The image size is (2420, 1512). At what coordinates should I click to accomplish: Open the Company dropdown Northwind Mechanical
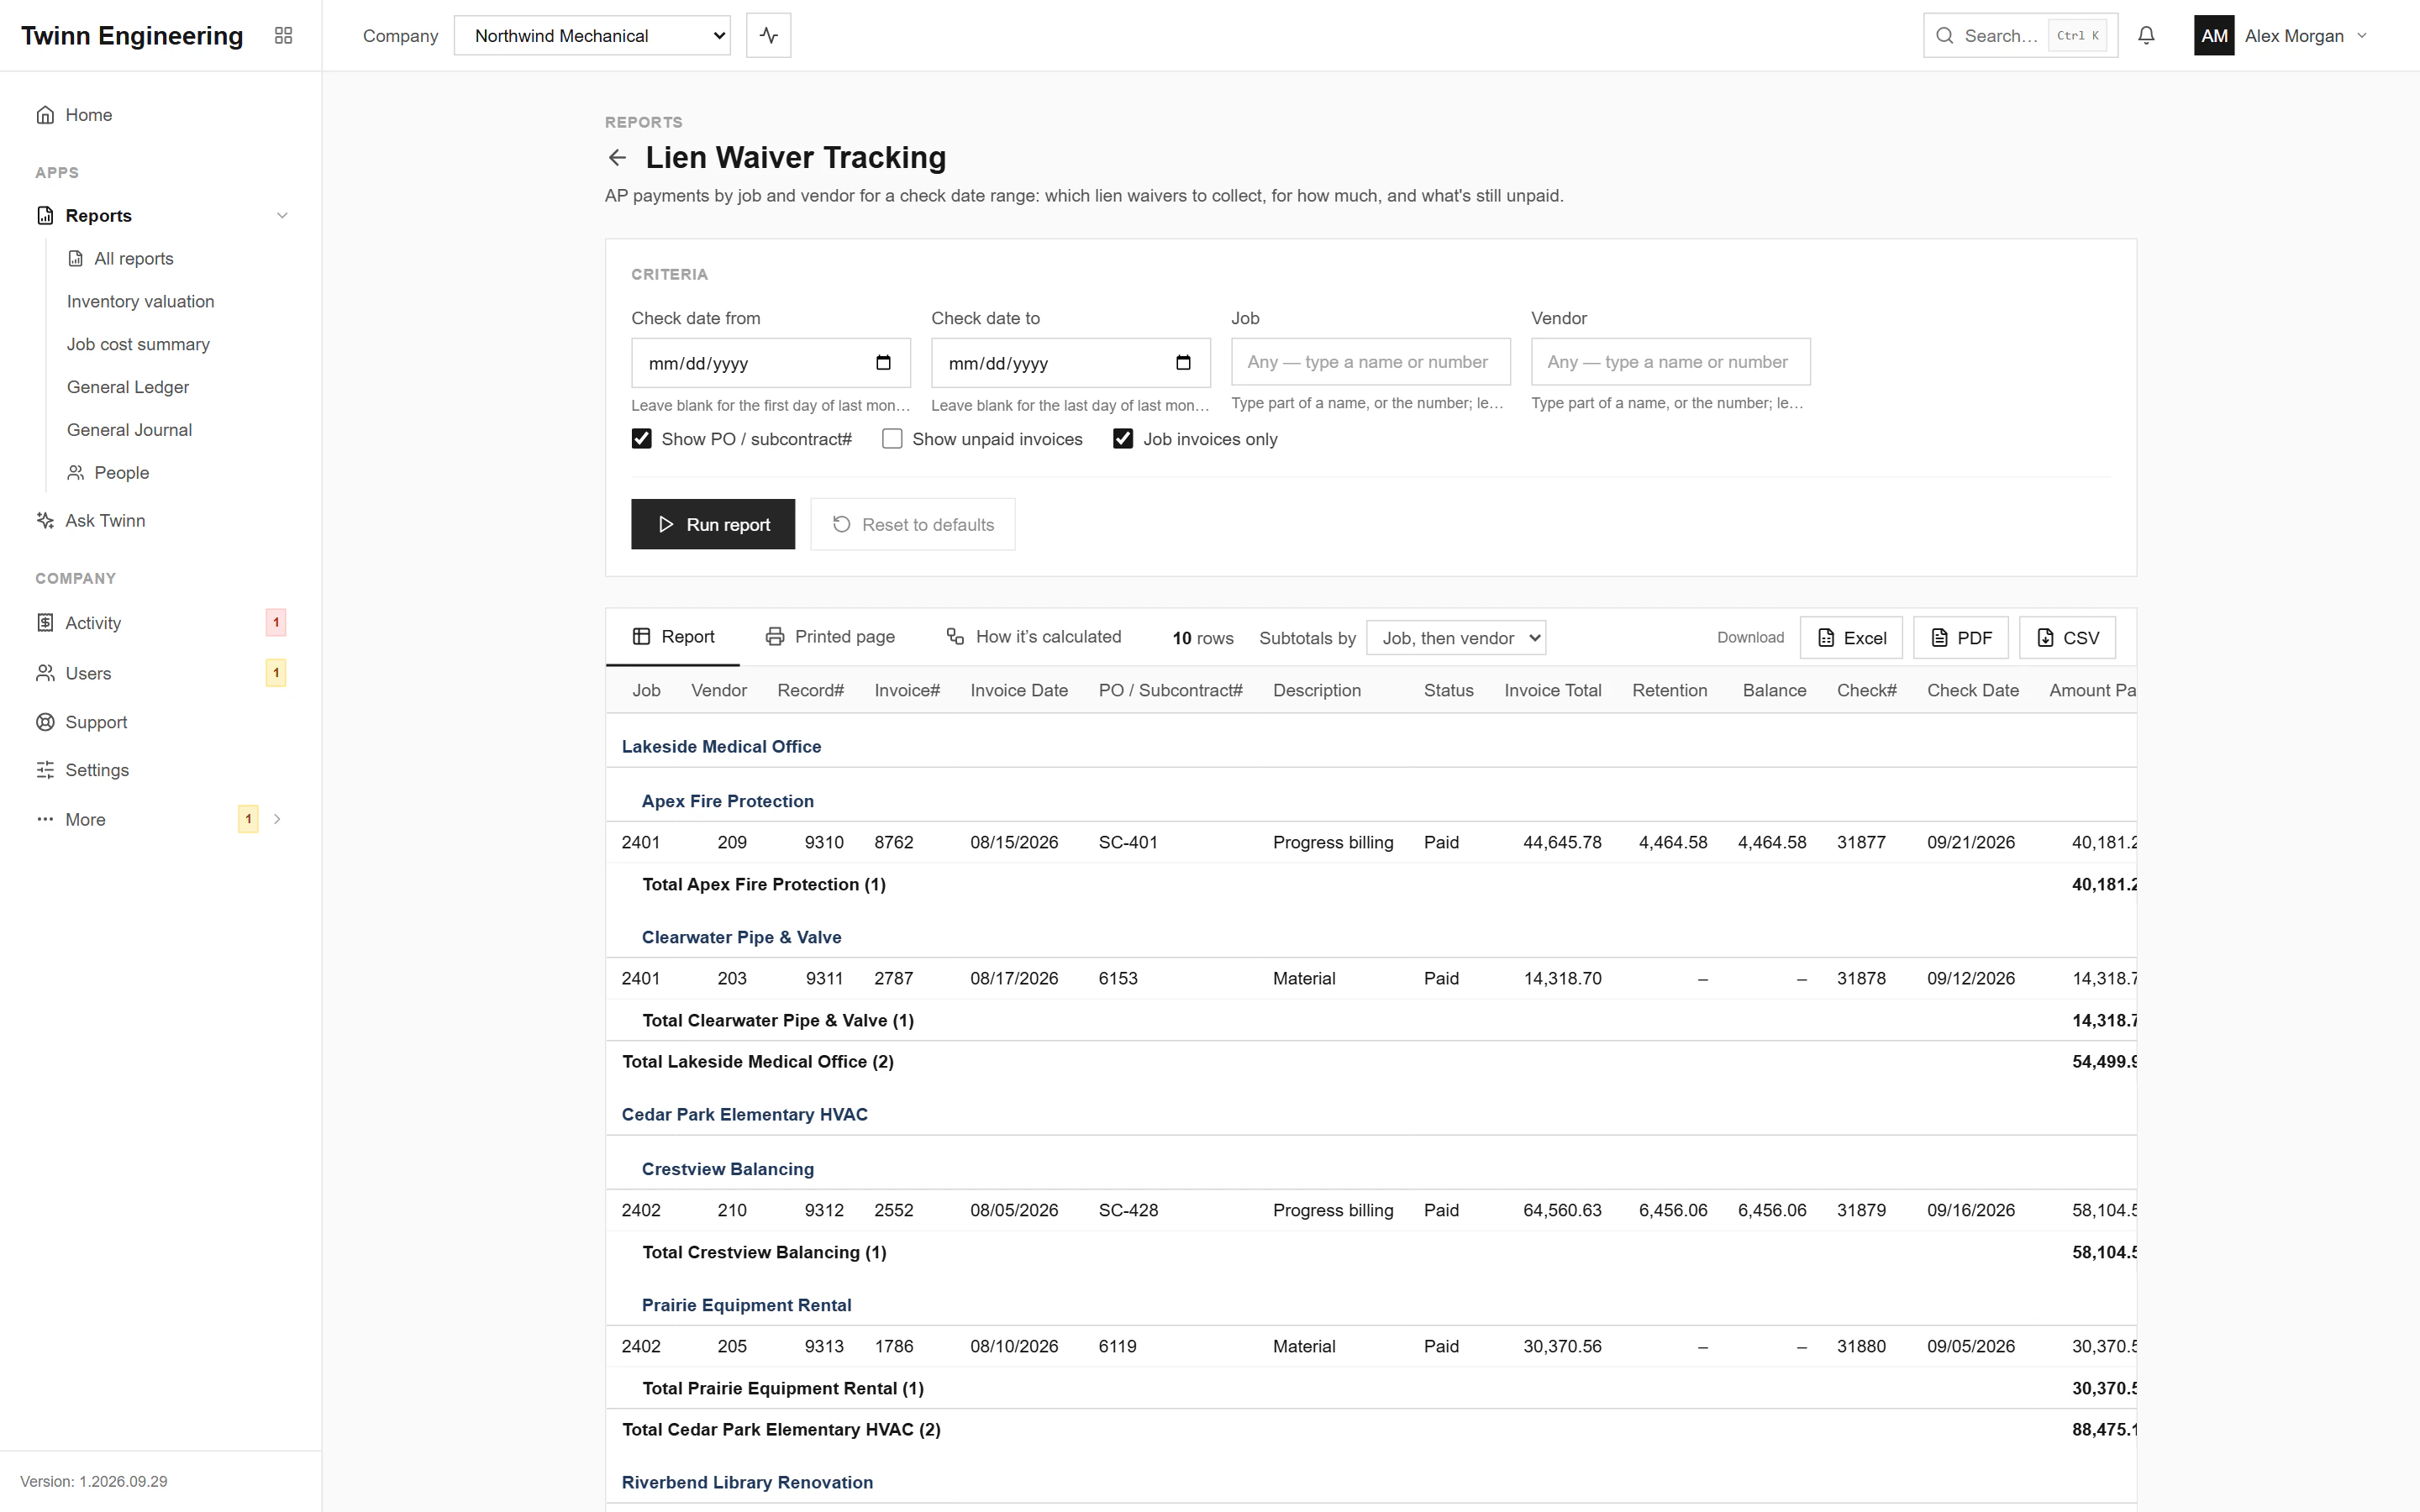point(592,36)
